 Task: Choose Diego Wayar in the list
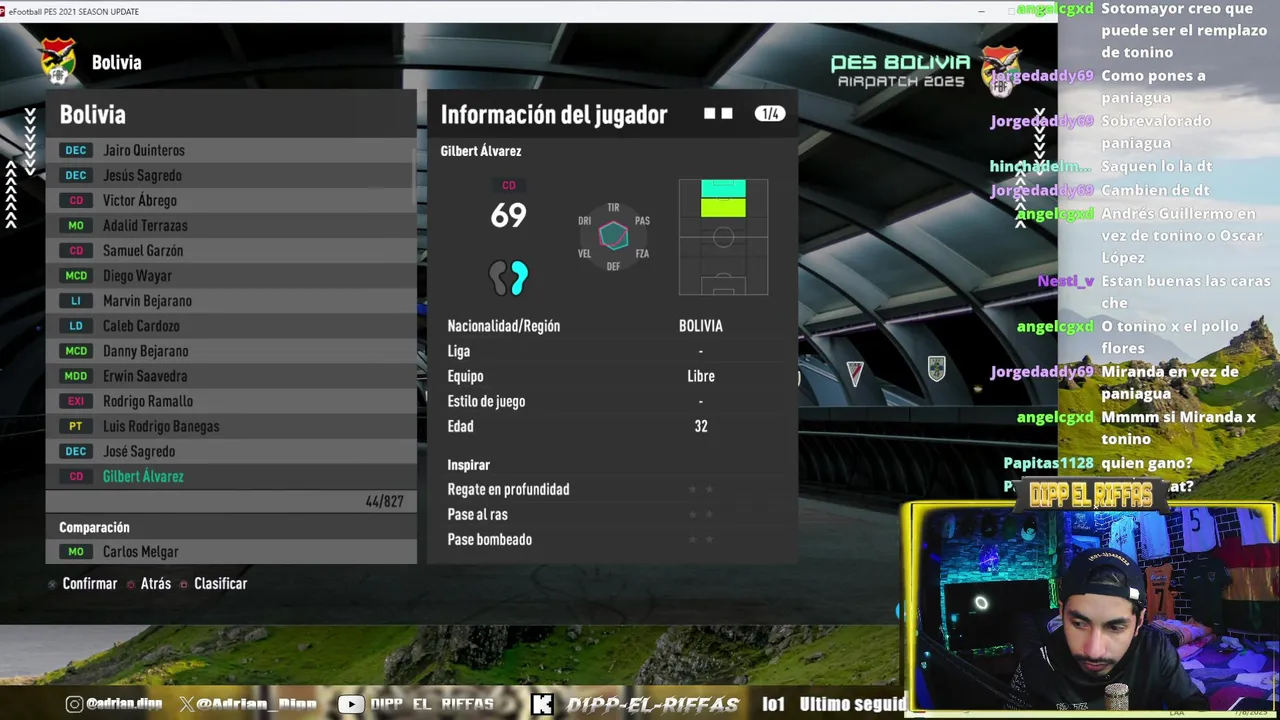(229, 275)
